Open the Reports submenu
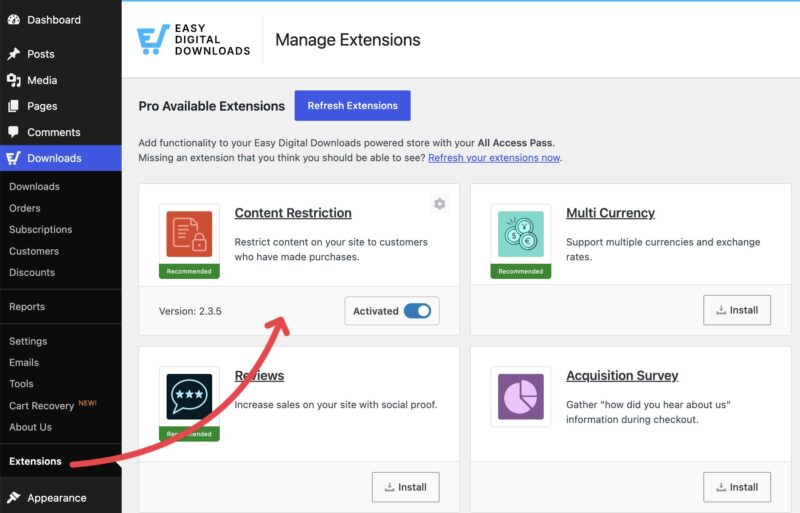 (27, 307)
